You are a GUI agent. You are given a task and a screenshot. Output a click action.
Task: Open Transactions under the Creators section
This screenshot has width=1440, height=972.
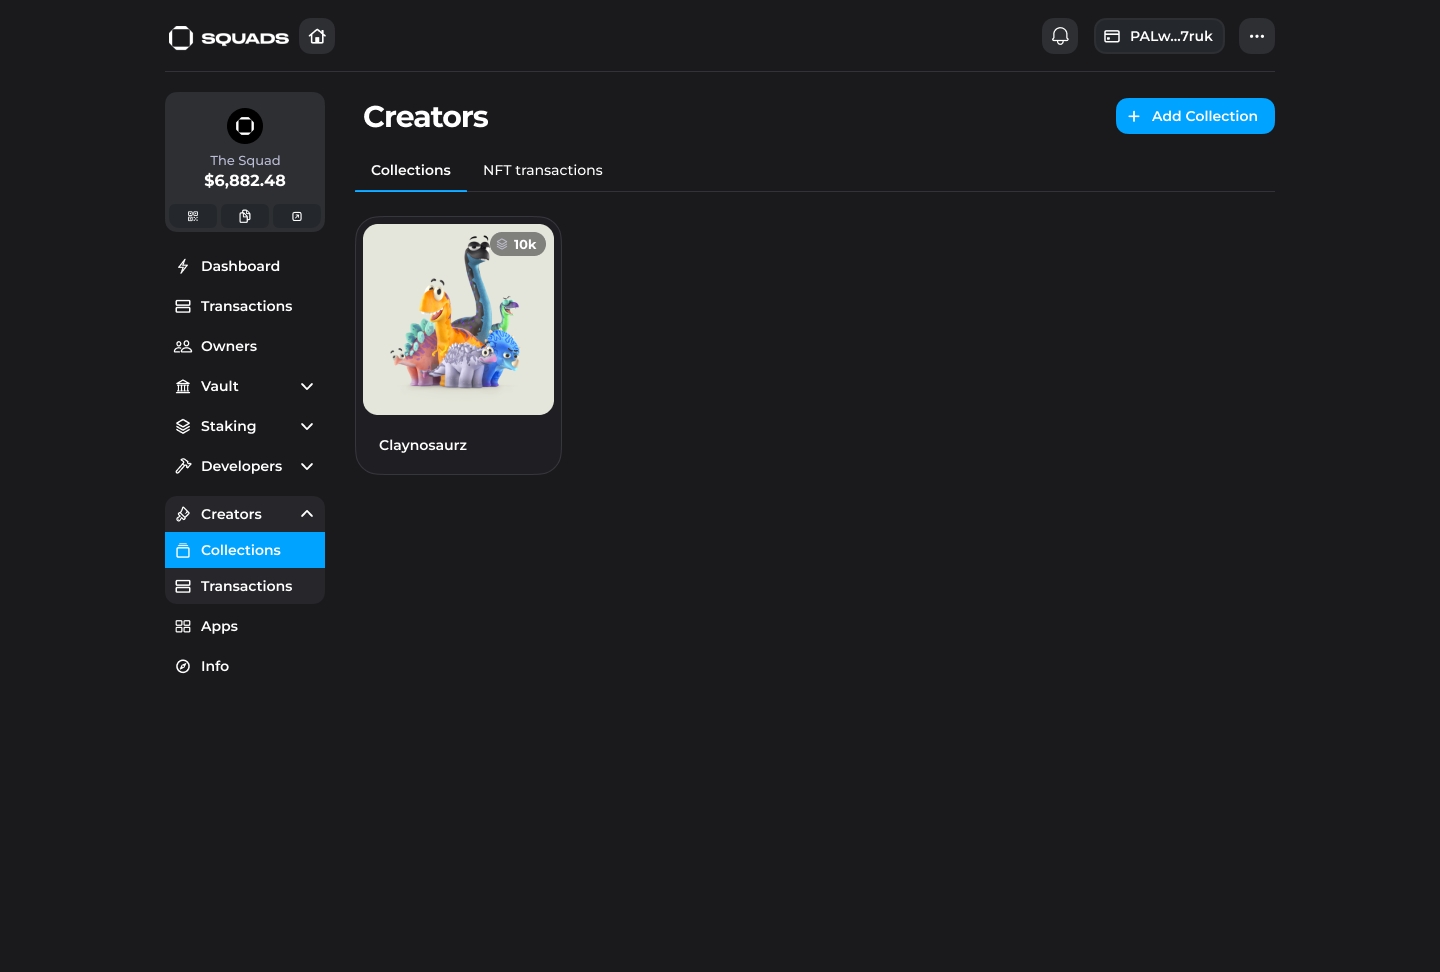click(246, 587)
